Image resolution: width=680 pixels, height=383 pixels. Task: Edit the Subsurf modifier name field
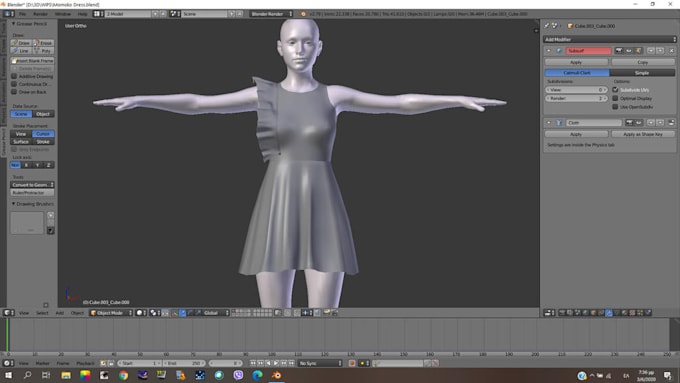point(588,51)
